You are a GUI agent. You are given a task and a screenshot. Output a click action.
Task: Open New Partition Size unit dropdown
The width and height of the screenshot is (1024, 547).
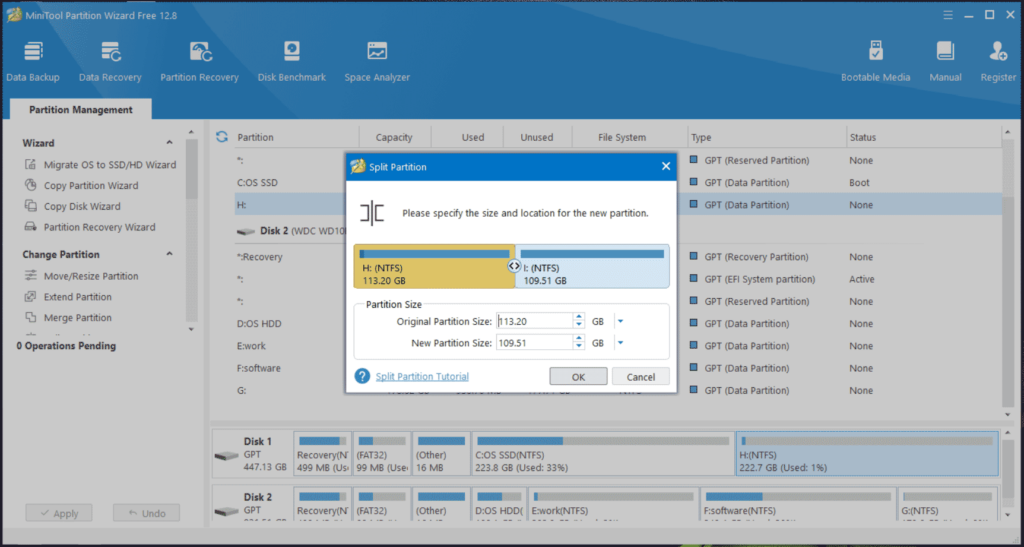[620, 343]
